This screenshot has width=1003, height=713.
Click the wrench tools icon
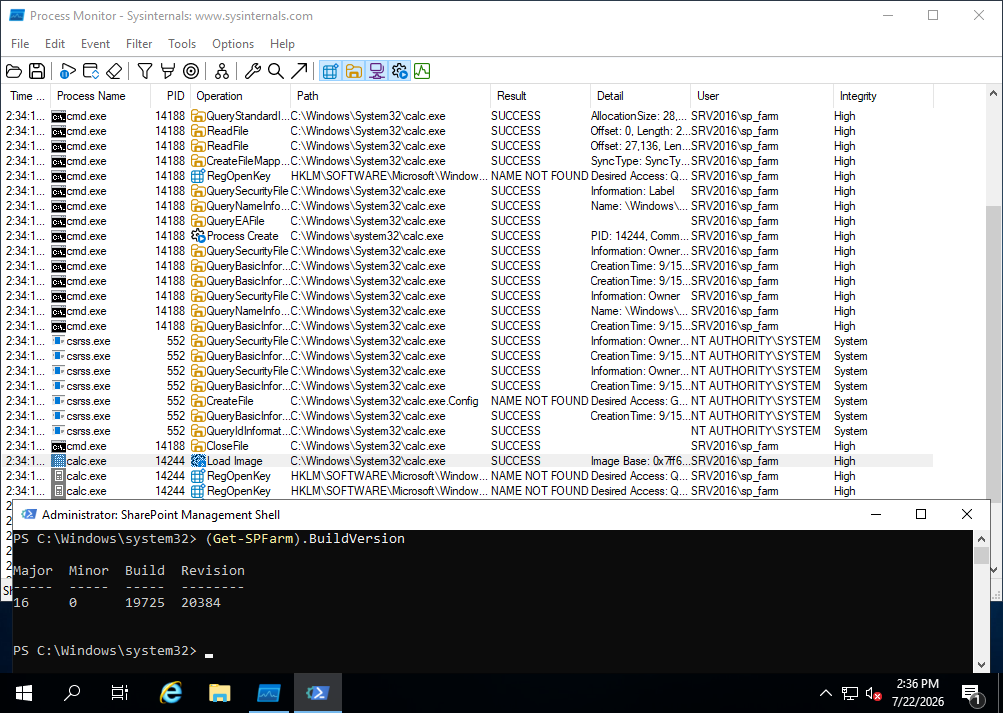253,71
